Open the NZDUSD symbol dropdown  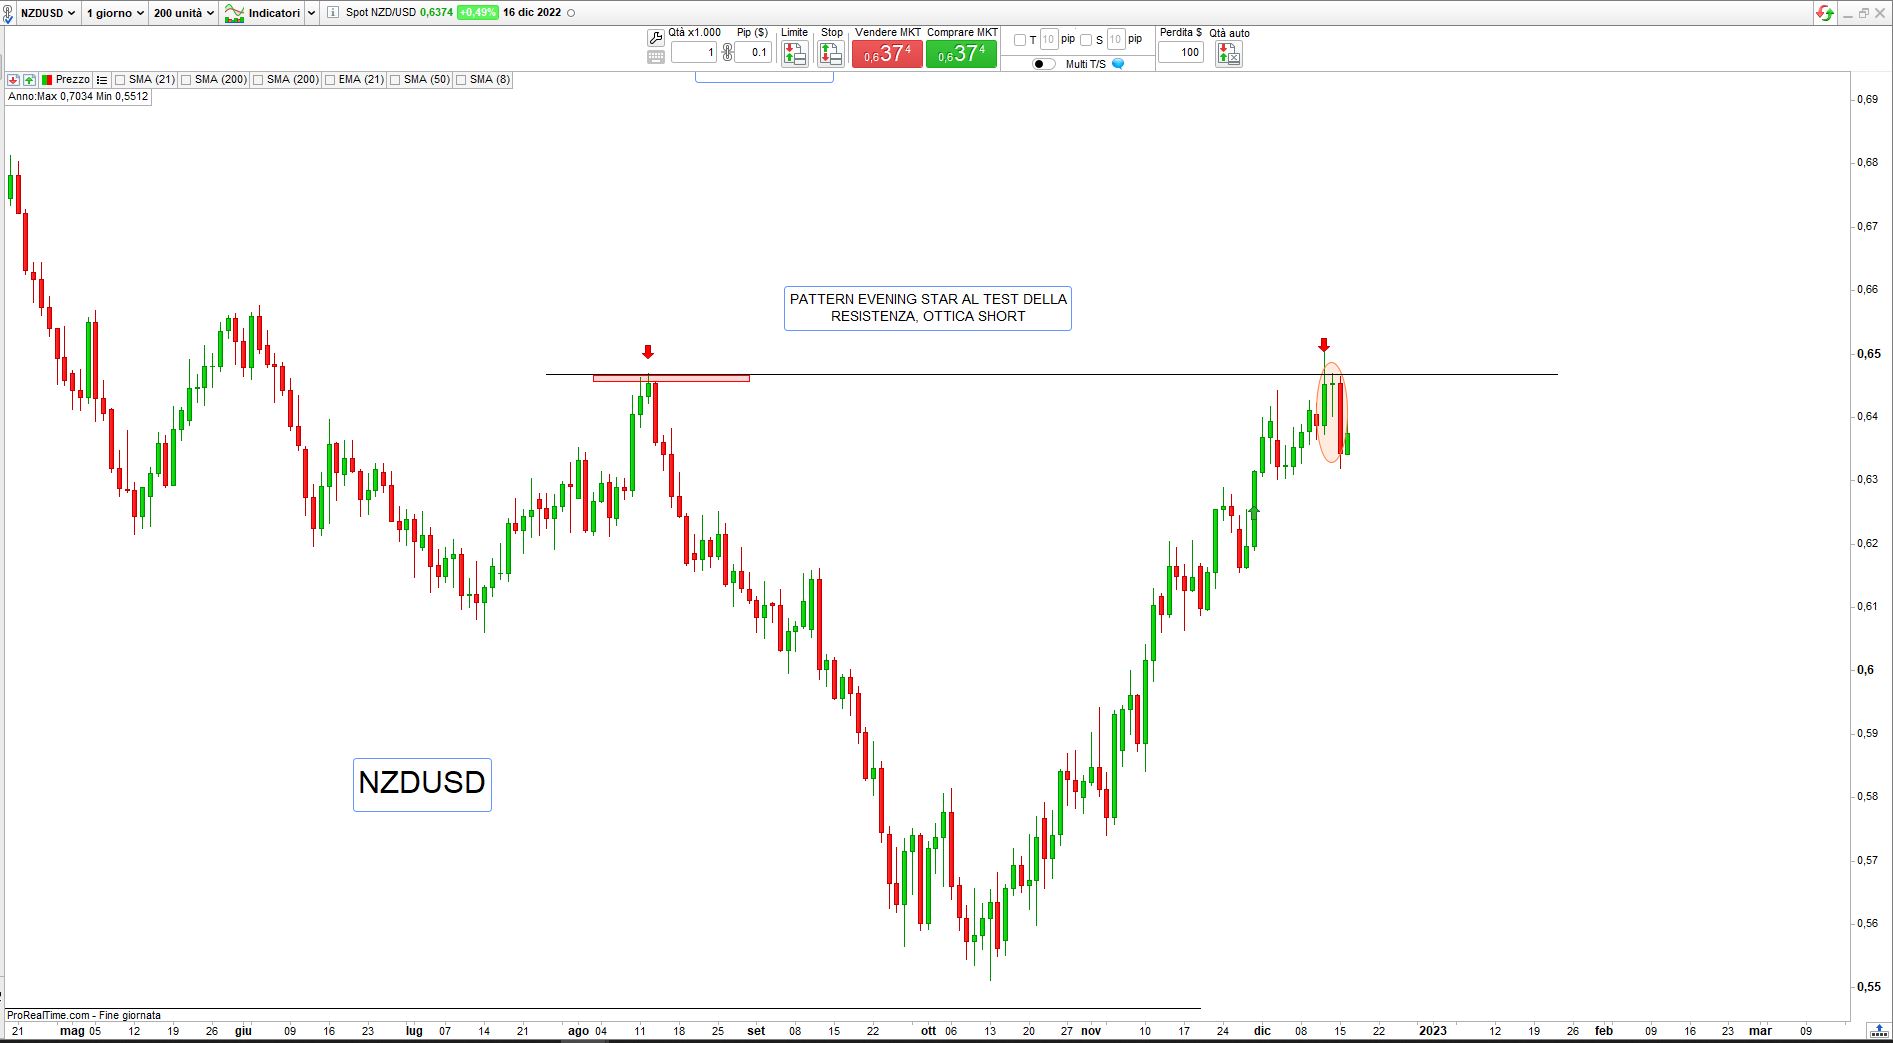[47, 13]
